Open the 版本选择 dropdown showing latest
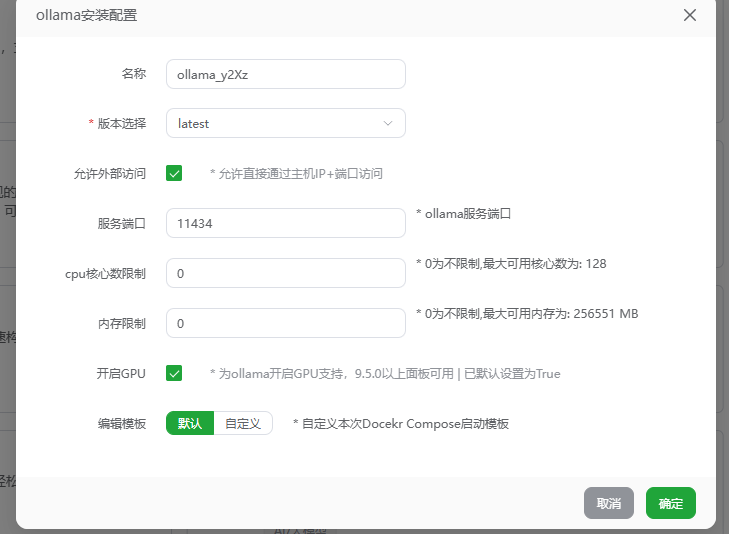Image resolution: width=729 pixels, height=534 pixels. (x=275, y=123)
